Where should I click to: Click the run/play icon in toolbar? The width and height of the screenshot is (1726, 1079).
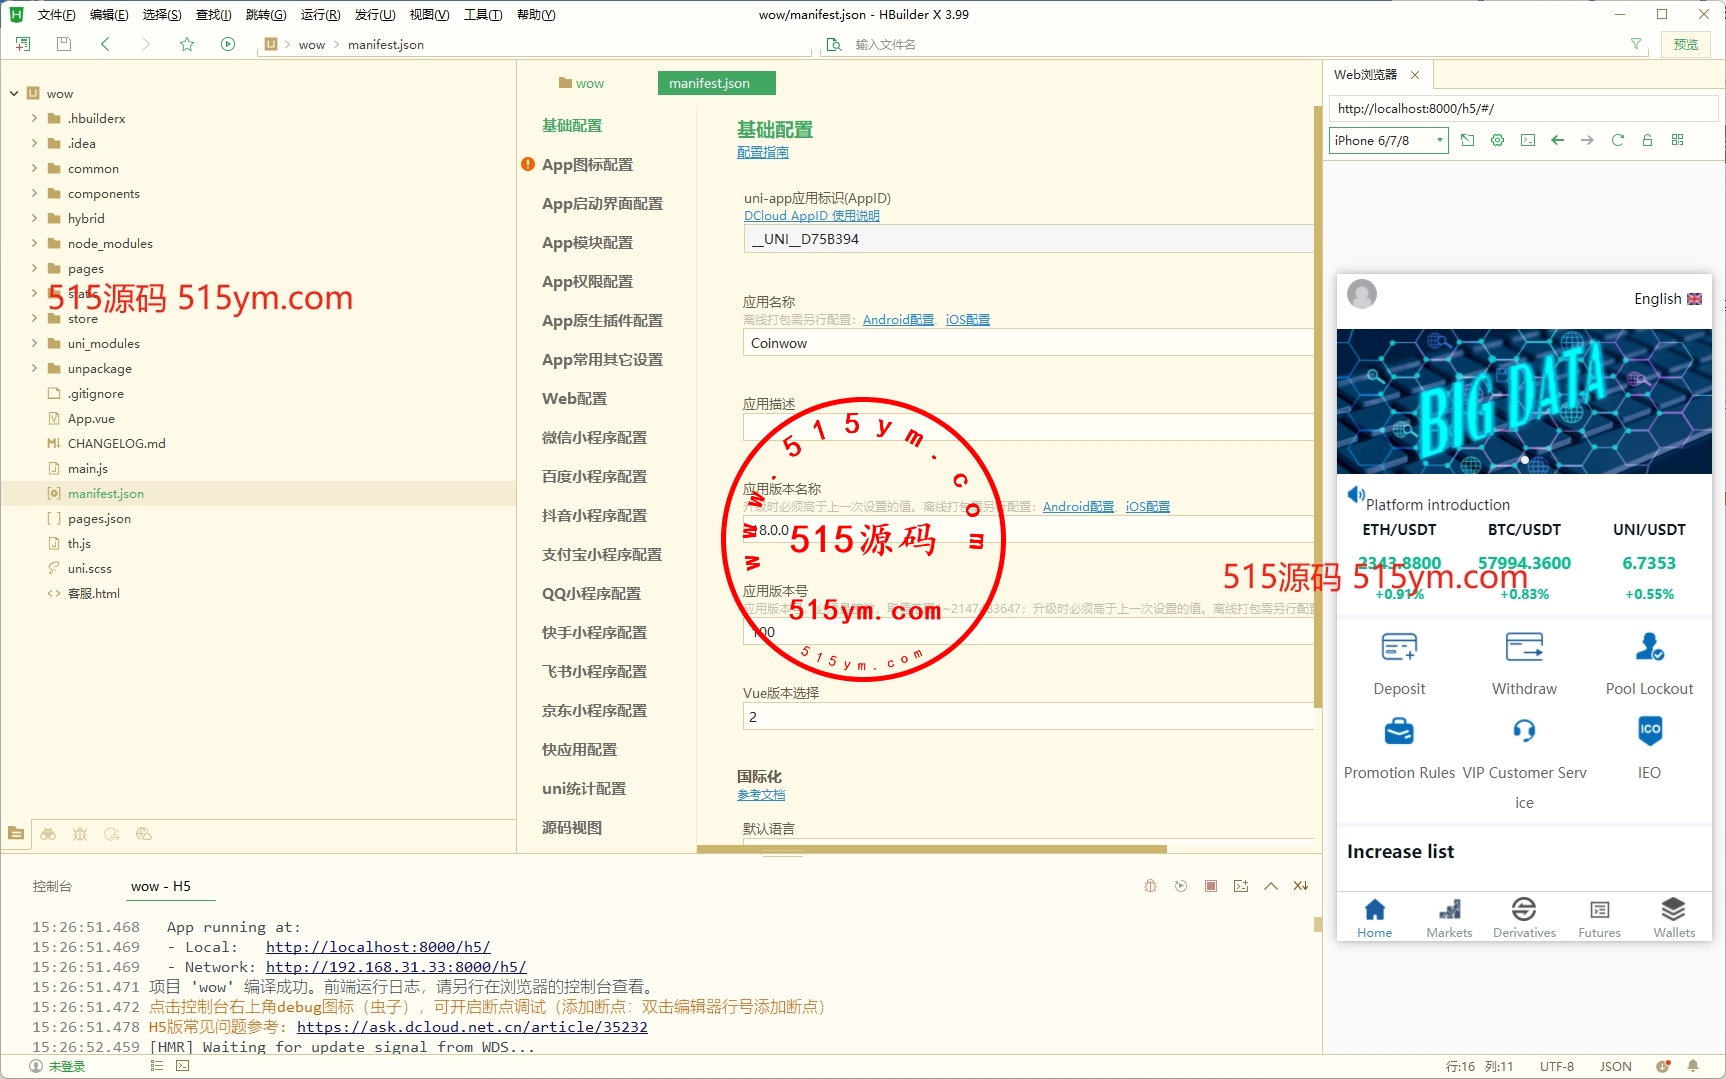pyautogui.click(x=228, y=44)
